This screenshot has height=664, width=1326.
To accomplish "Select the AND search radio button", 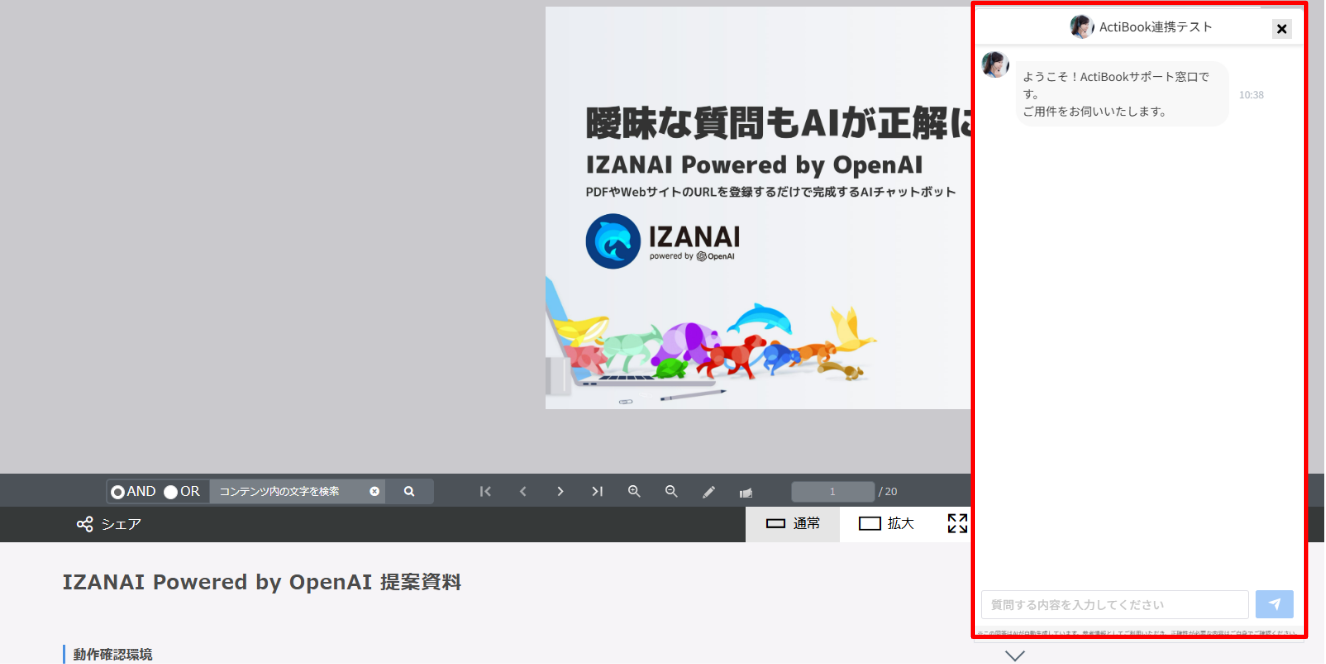I will 118,492.
